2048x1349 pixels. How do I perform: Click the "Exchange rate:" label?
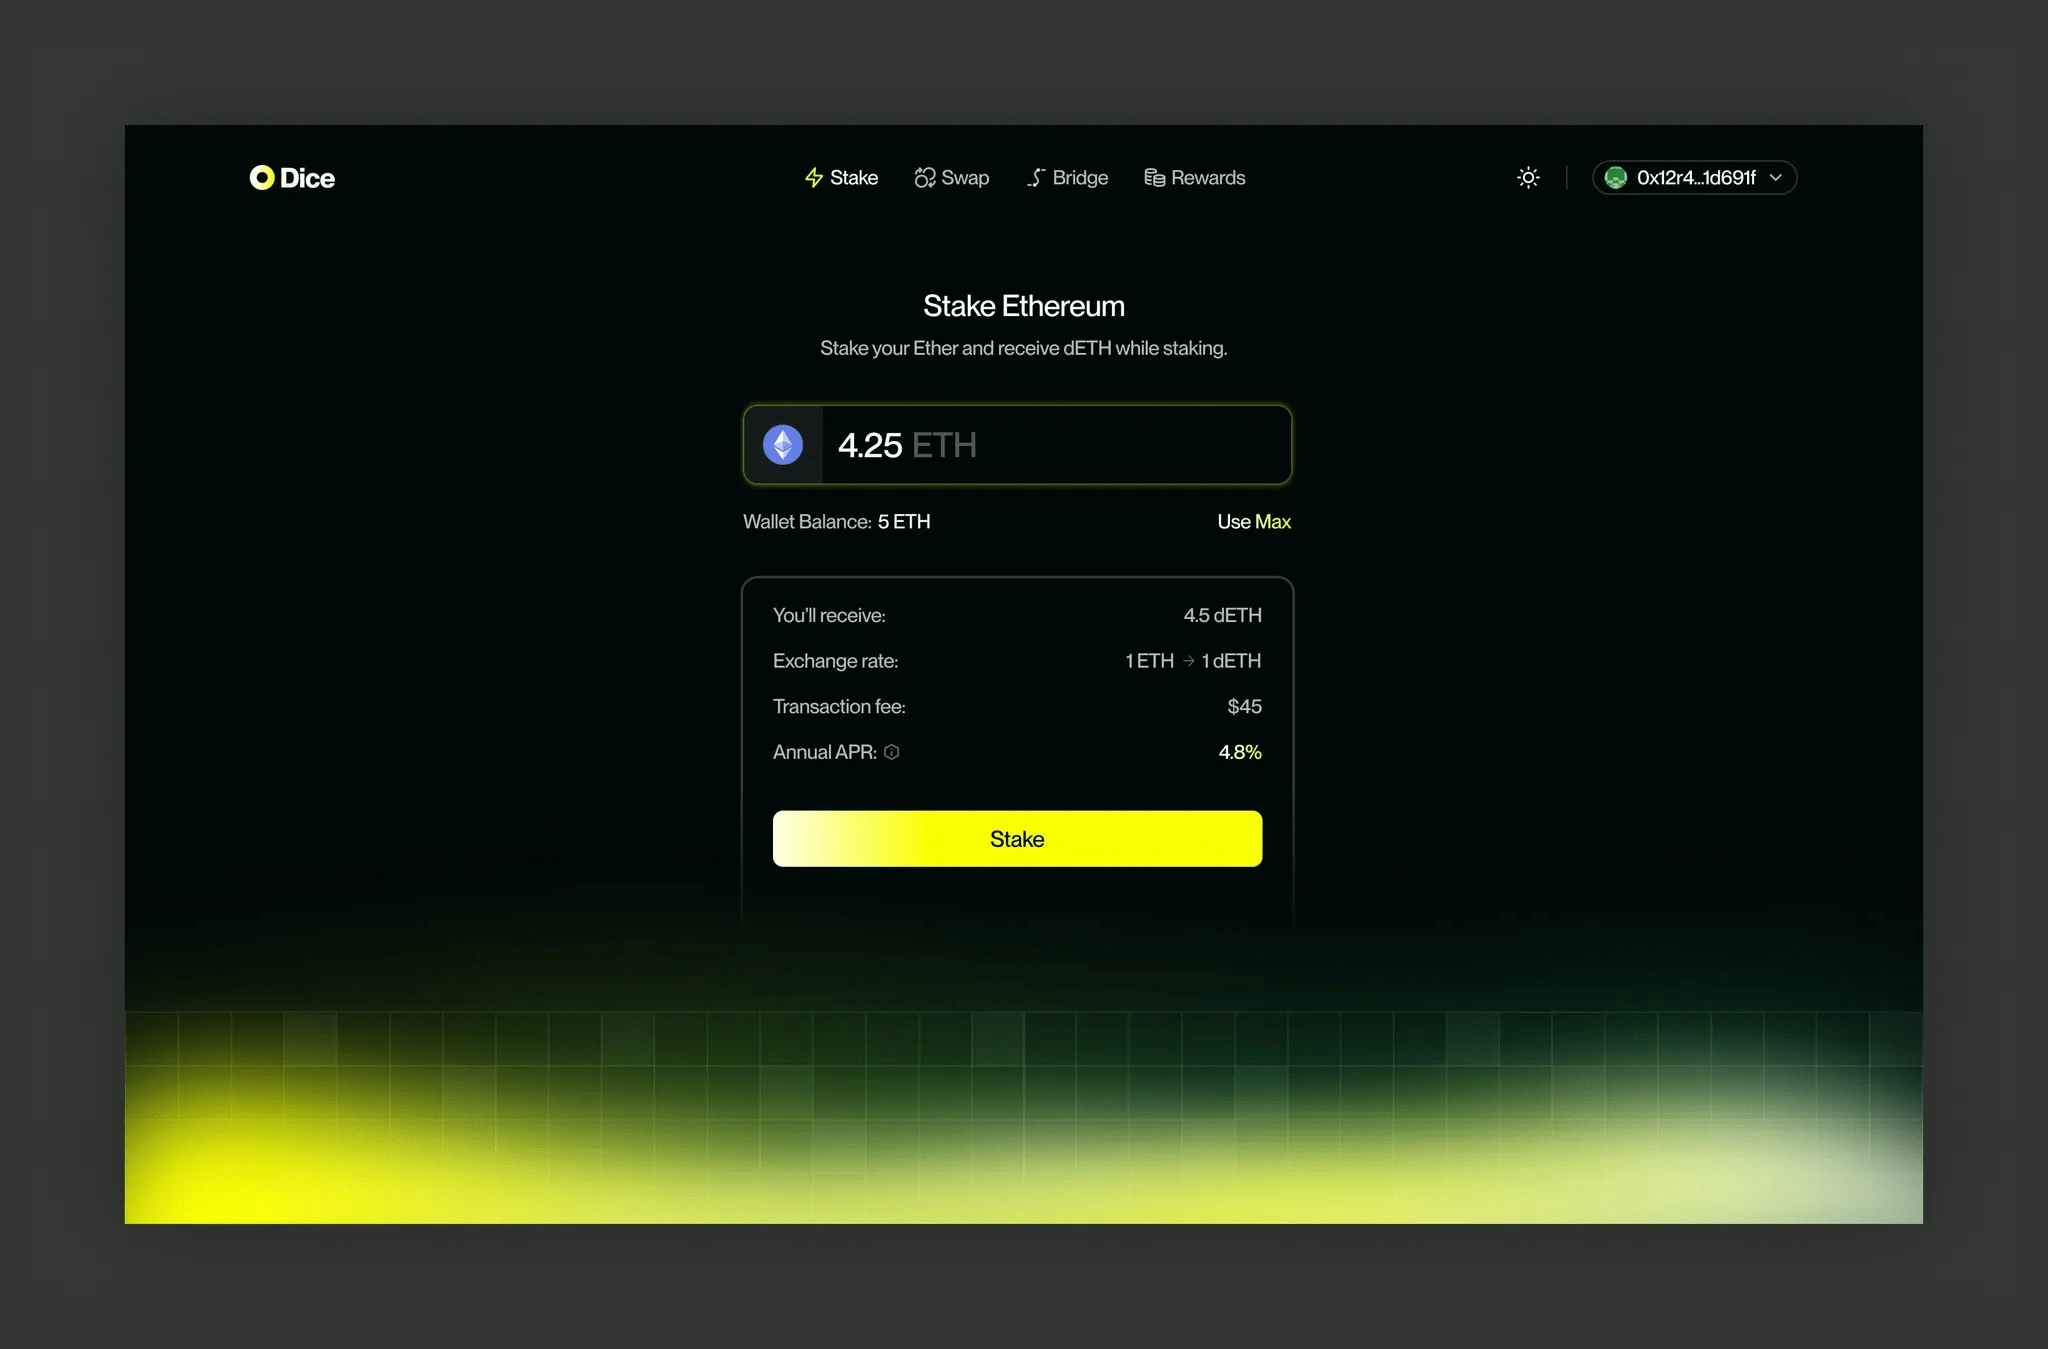pyautogui.click(x=836, y=661)
